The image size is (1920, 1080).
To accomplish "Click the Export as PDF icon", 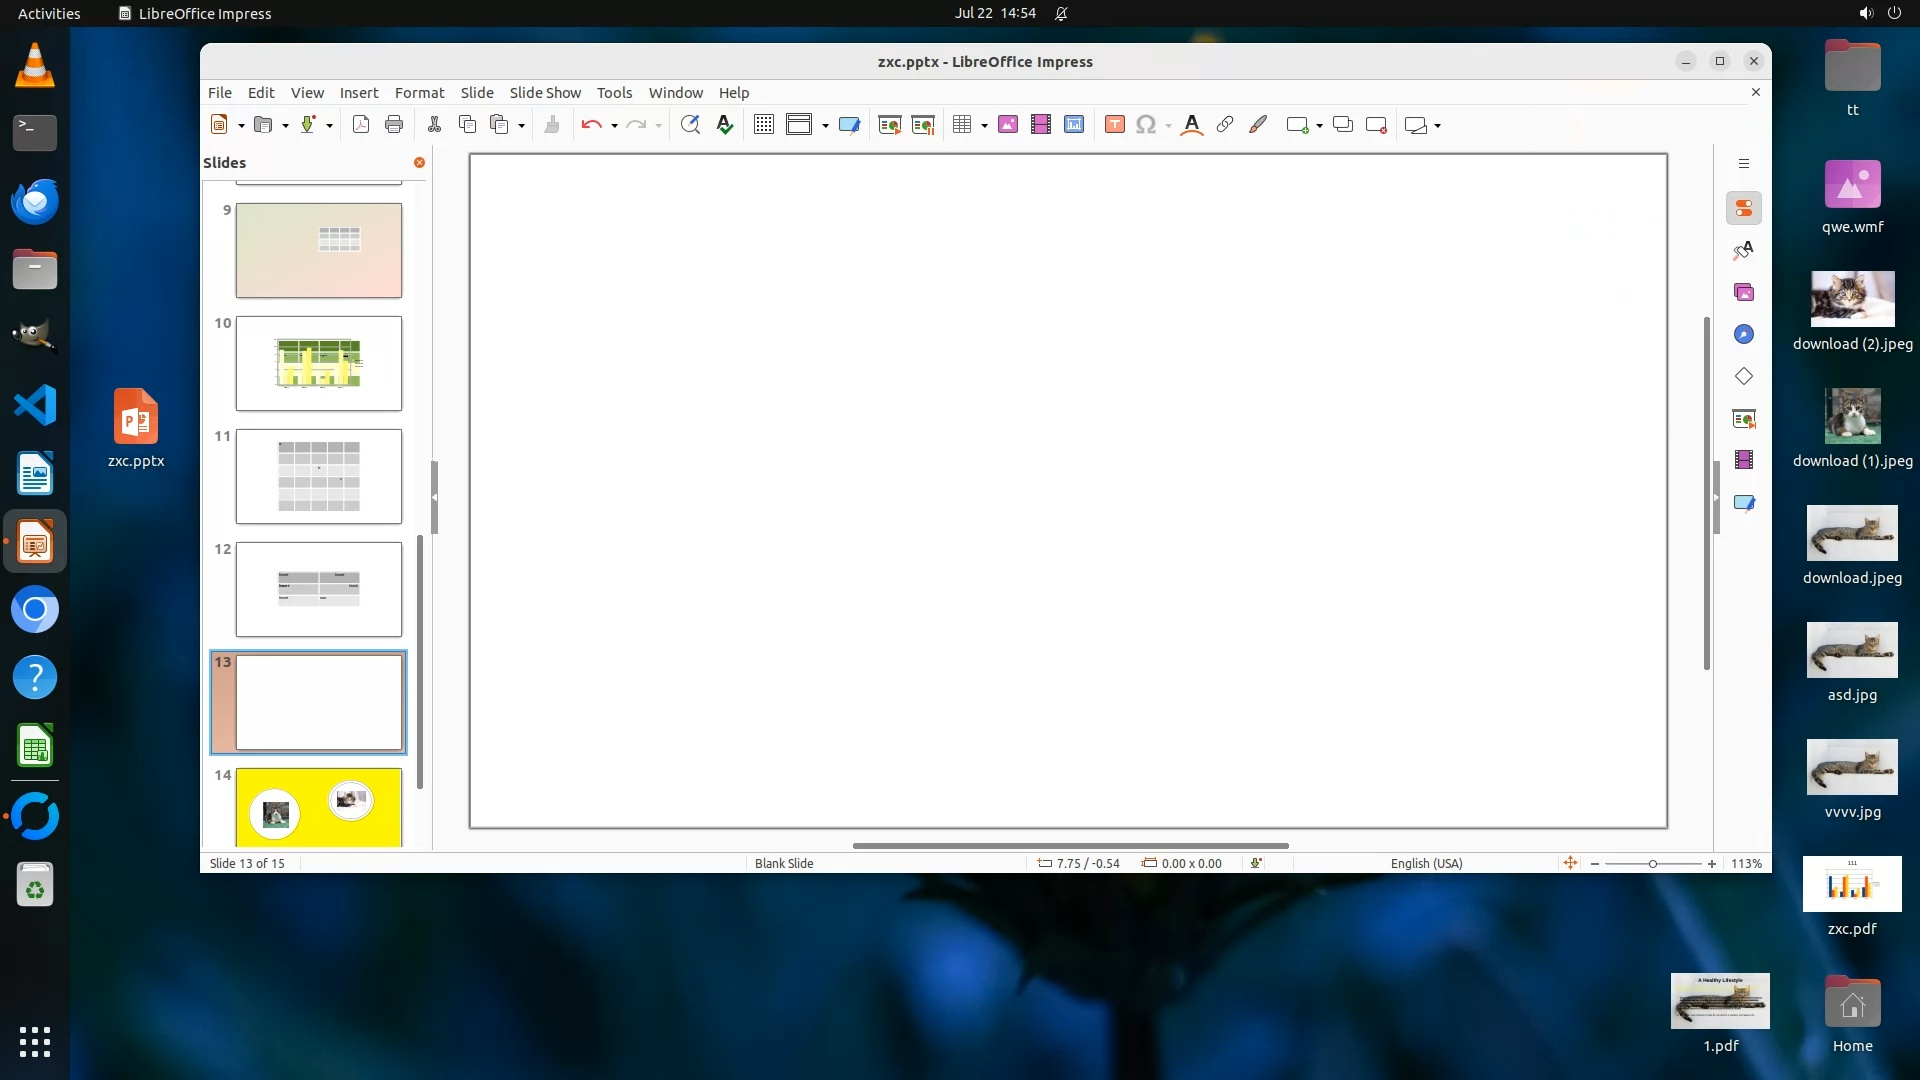I will (x=361, y=125).
